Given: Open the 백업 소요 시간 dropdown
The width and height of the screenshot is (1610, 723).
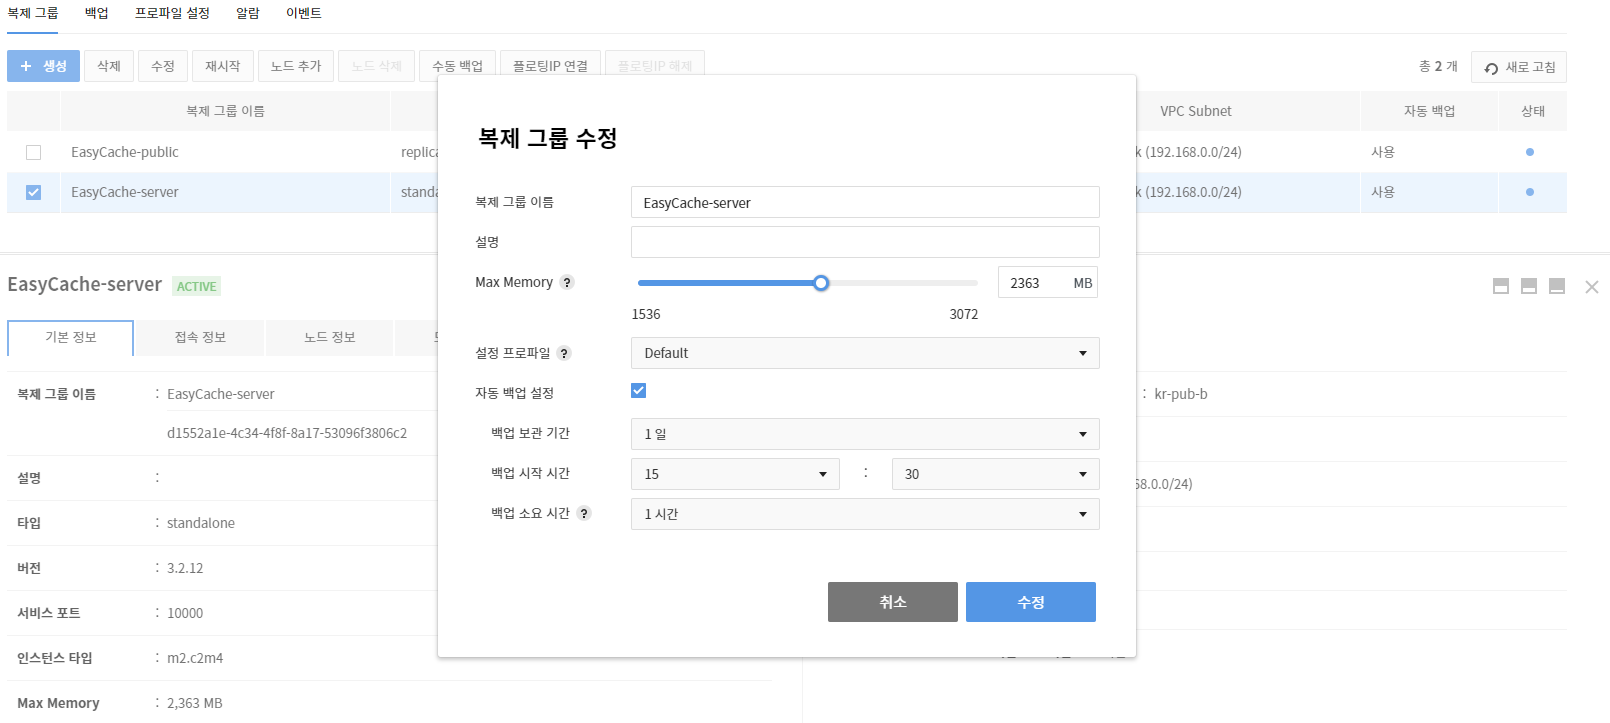Looking at the screenshot, I should coord(865,514).
